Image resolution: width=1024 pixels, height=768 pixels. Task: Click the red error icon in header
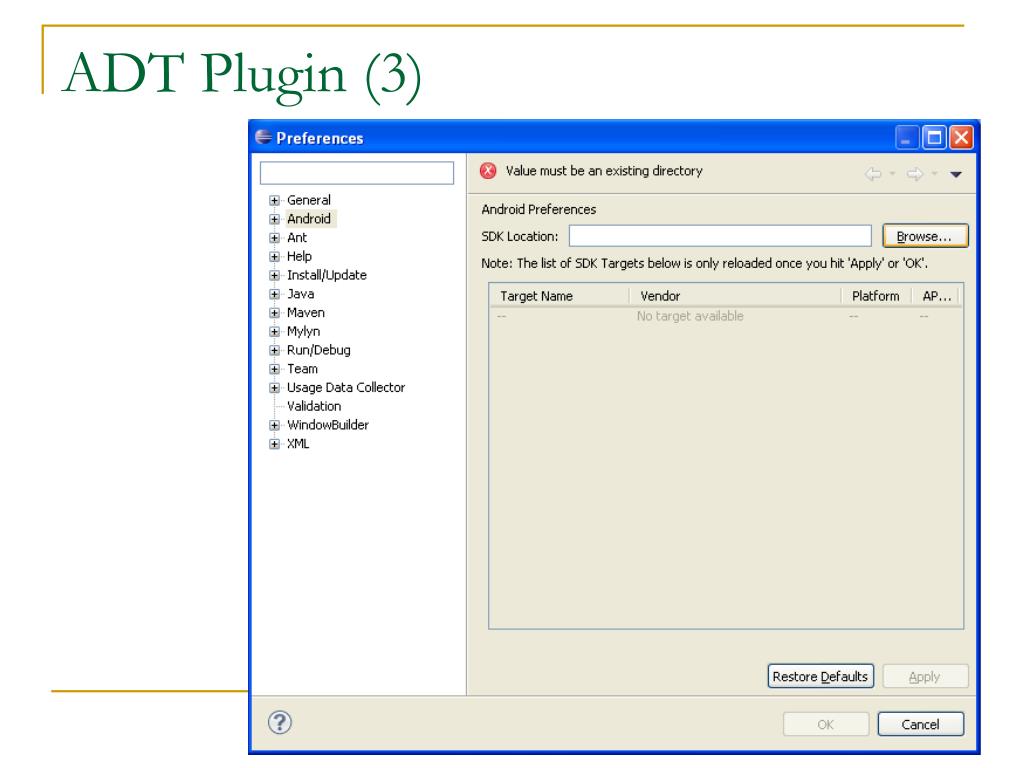[x=488, y=171]
